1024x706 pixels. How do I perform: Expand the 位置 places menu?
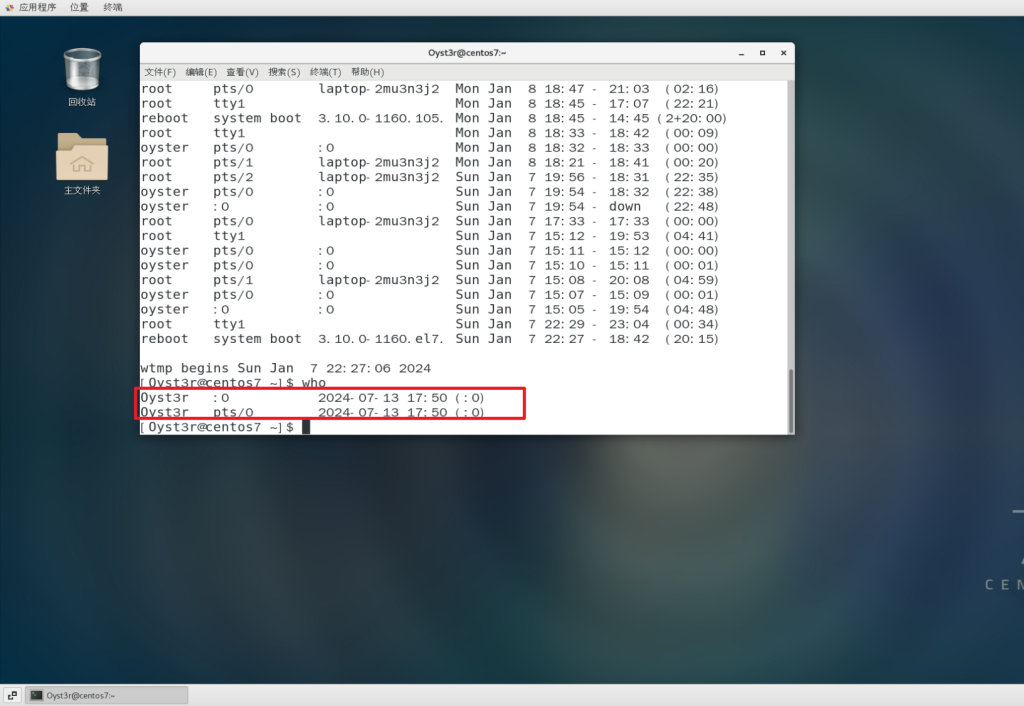[x=79, y=7]
